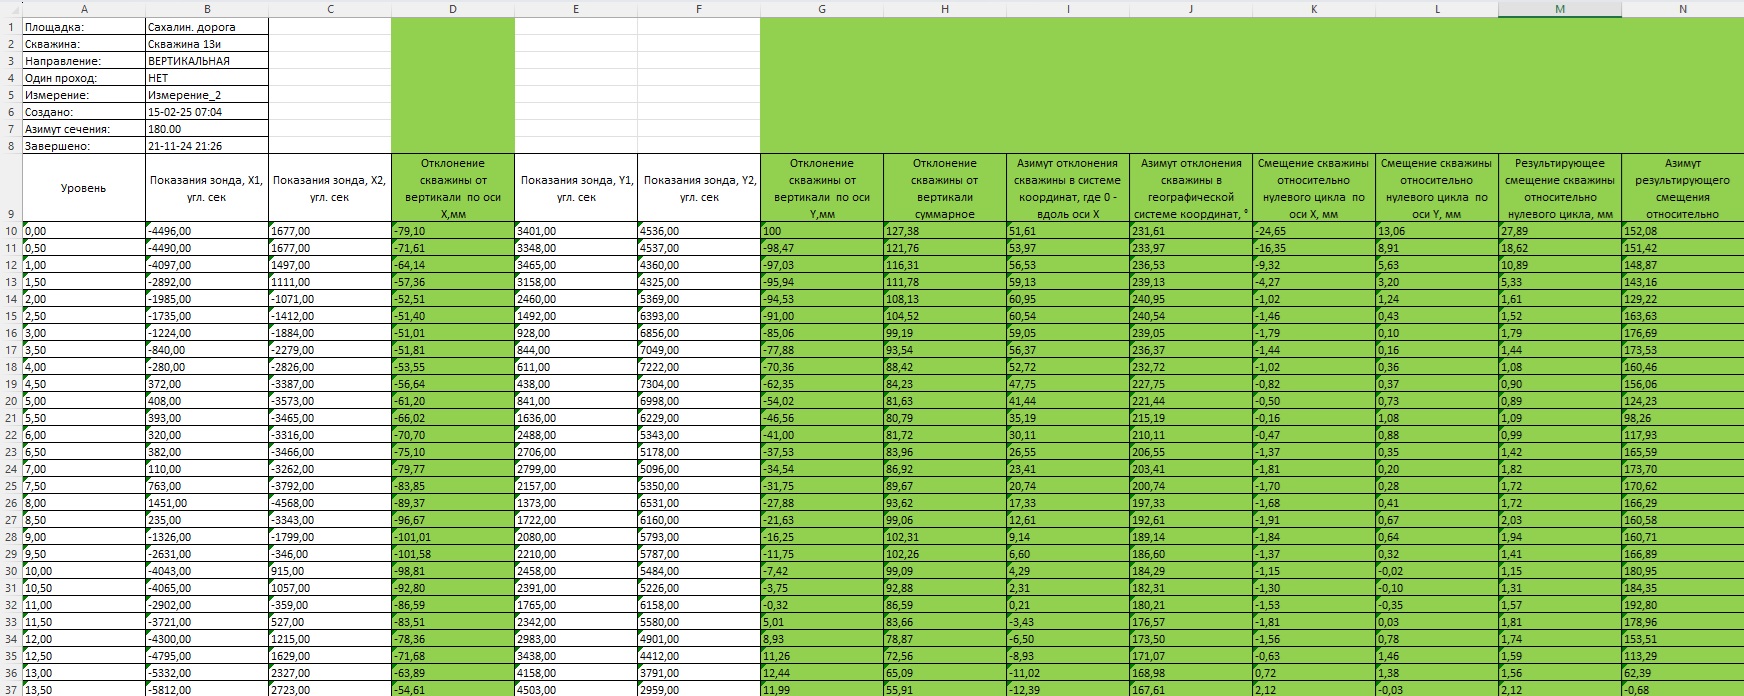Select the 'ВЕРТИКАЛЬНАЯ' direction cell
The width and height of the screenshot is (1744, 696).
coord(207,61)
